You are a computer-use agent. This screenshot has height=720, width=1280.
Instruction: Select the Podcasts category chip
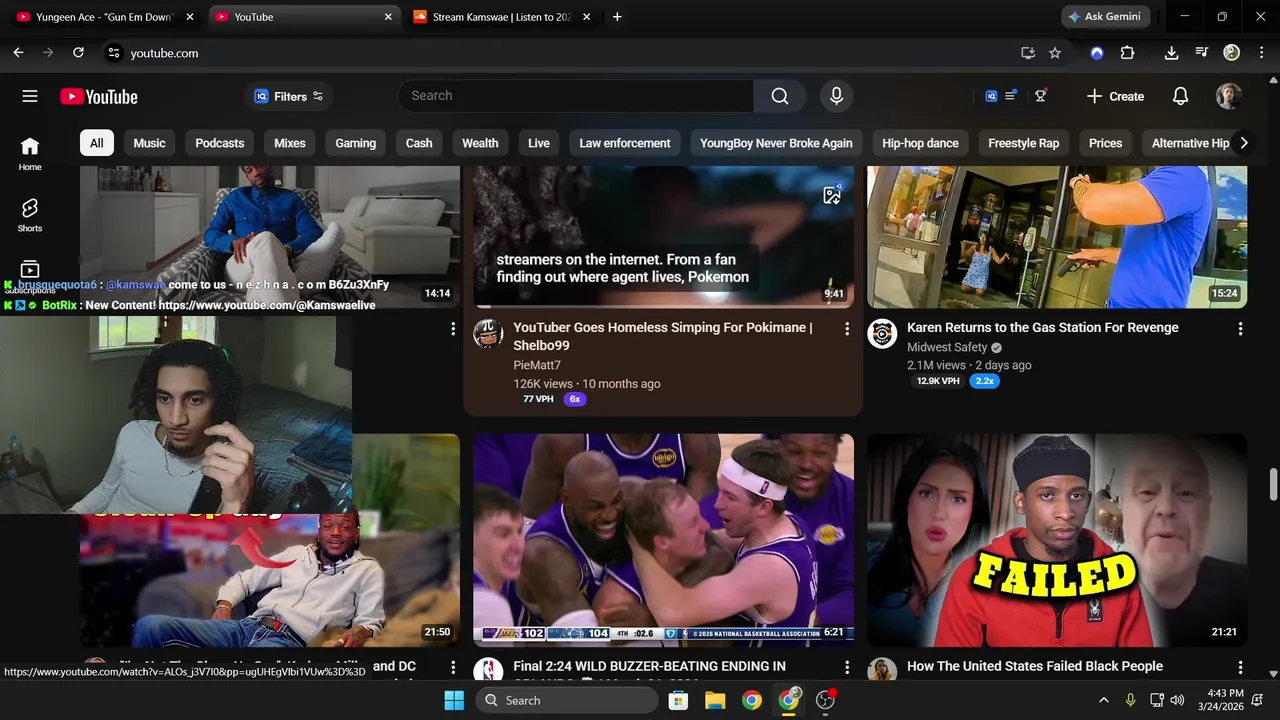pyautogui.click(x=220, y=143)
